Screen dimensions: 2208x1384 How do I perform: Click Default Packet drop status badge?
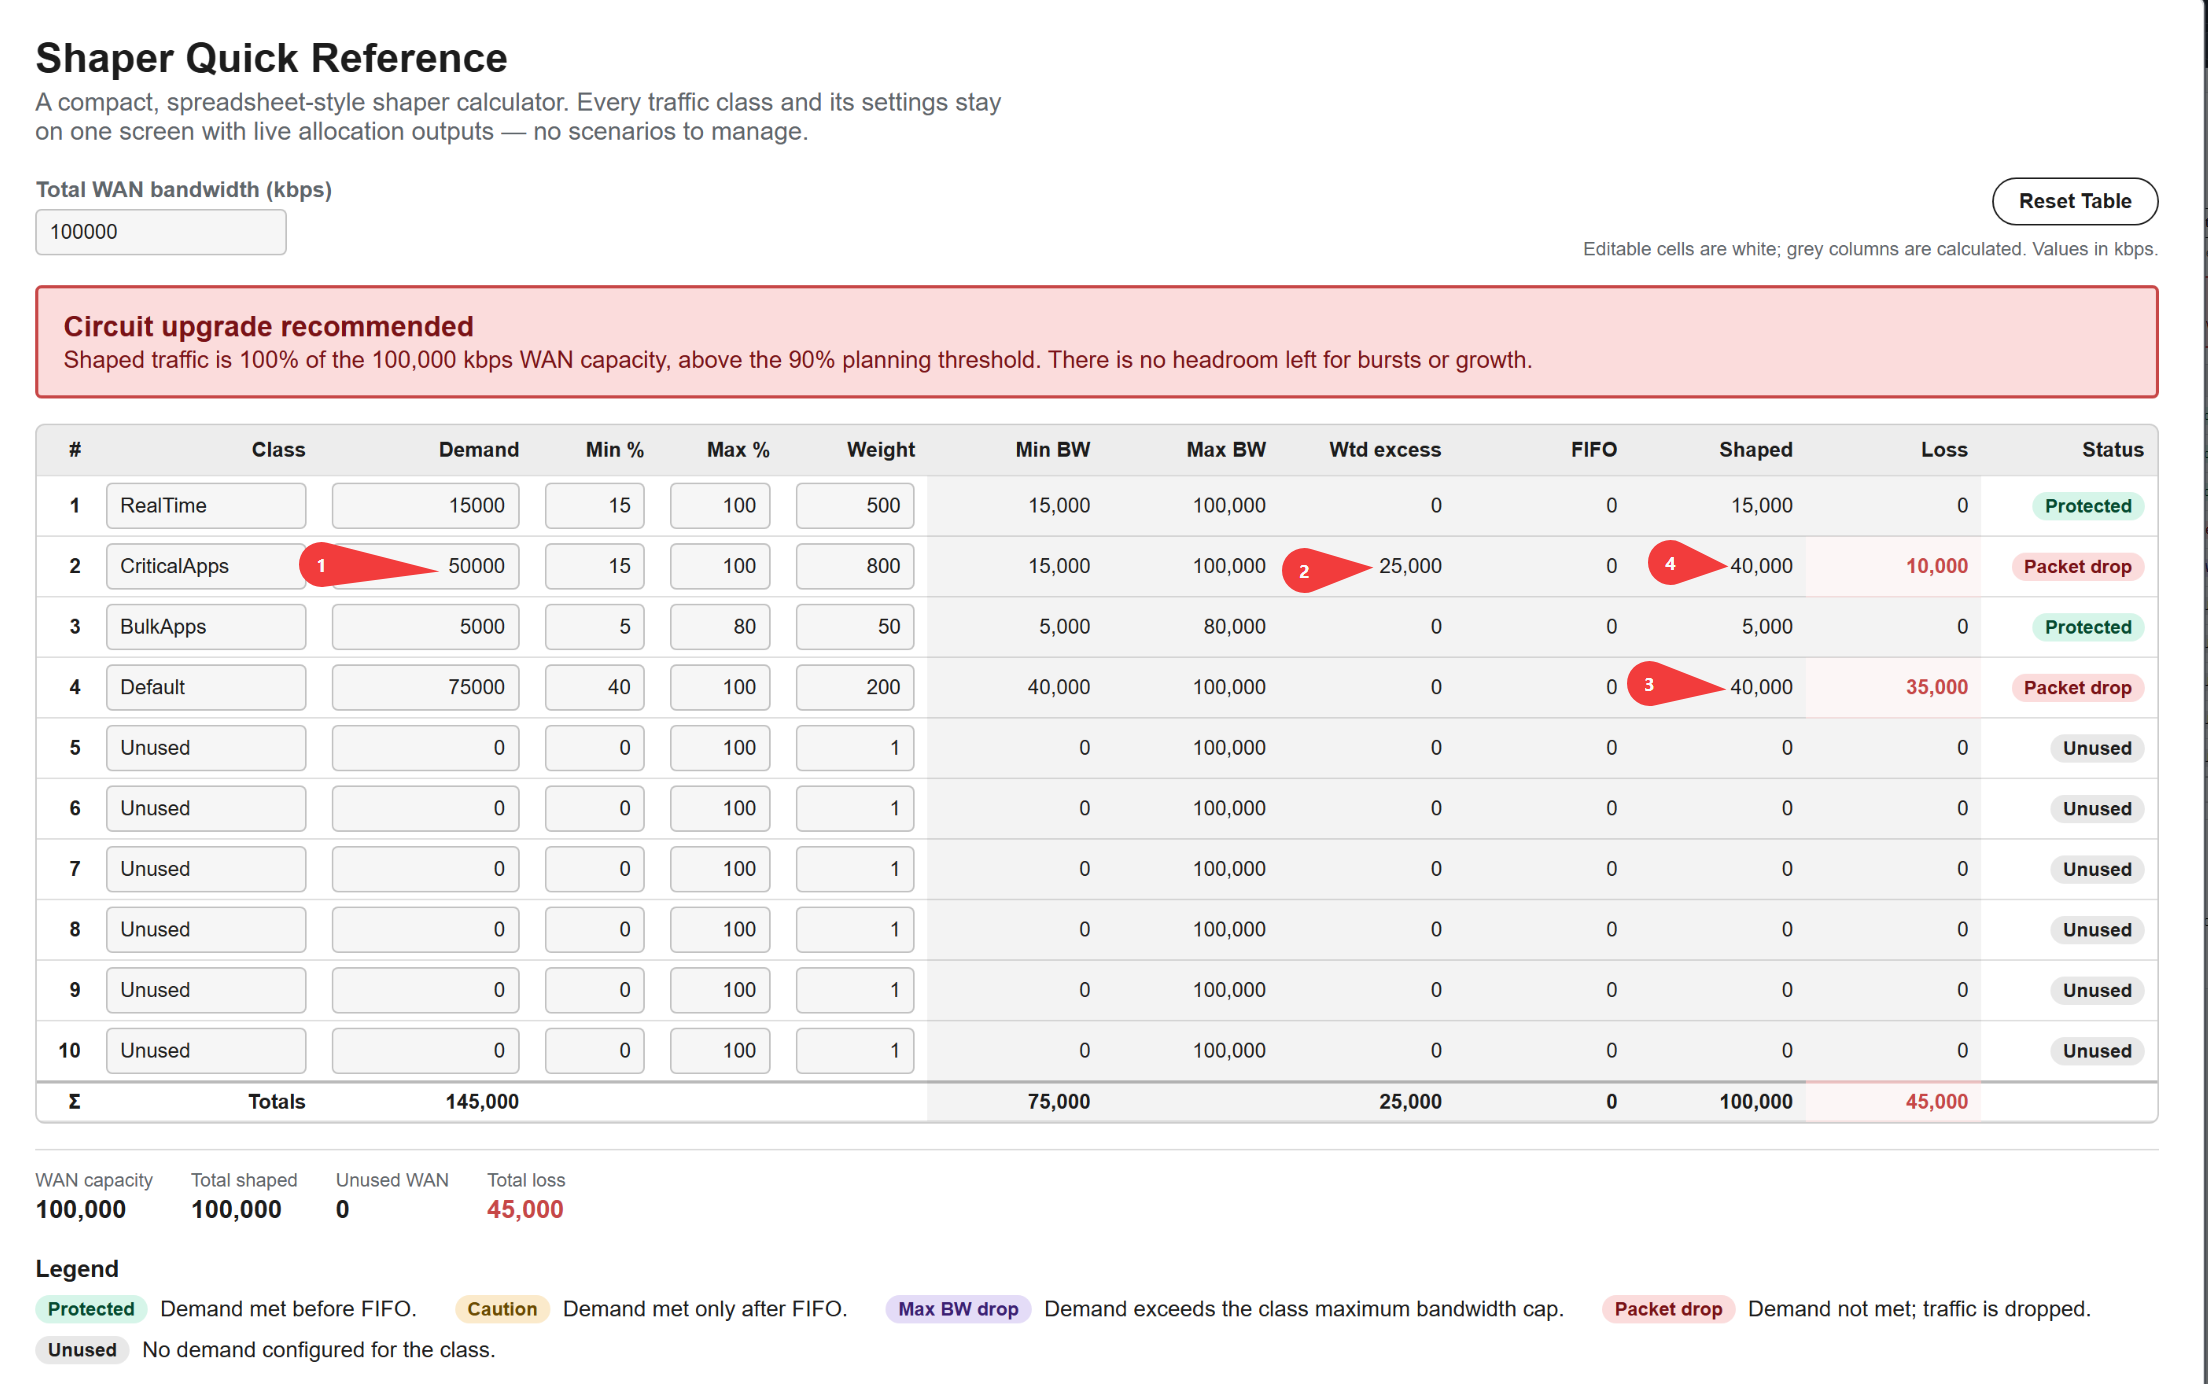pyautogui.click(x=2077, y=688)
